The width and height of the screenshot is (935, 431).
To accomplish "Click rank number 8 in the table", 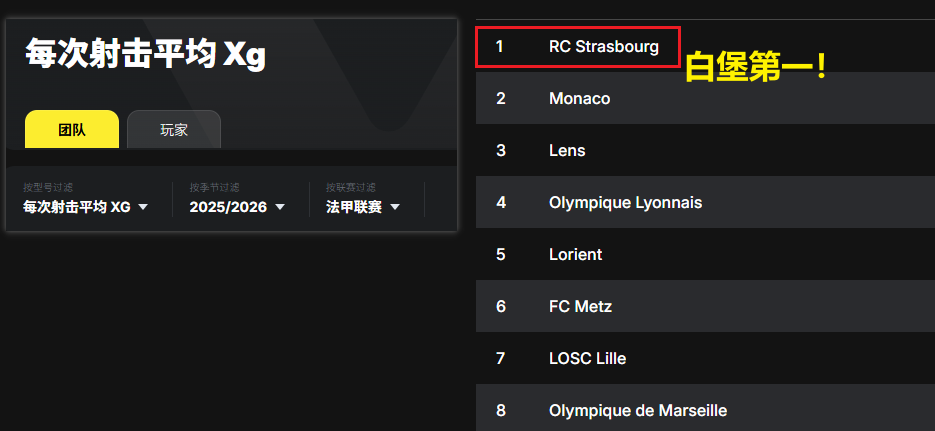I will tap(500, 410).
